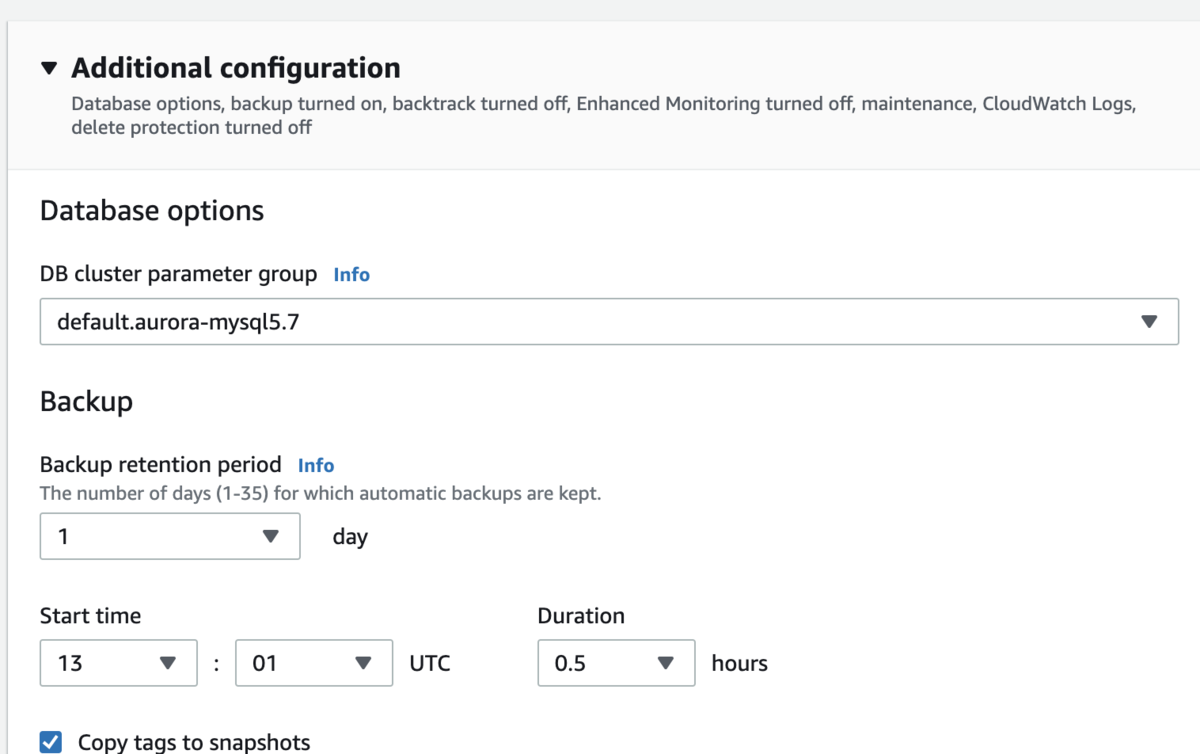Click the DB cluster parameter group label
The image size is (1200, 754).
point(178,274)
